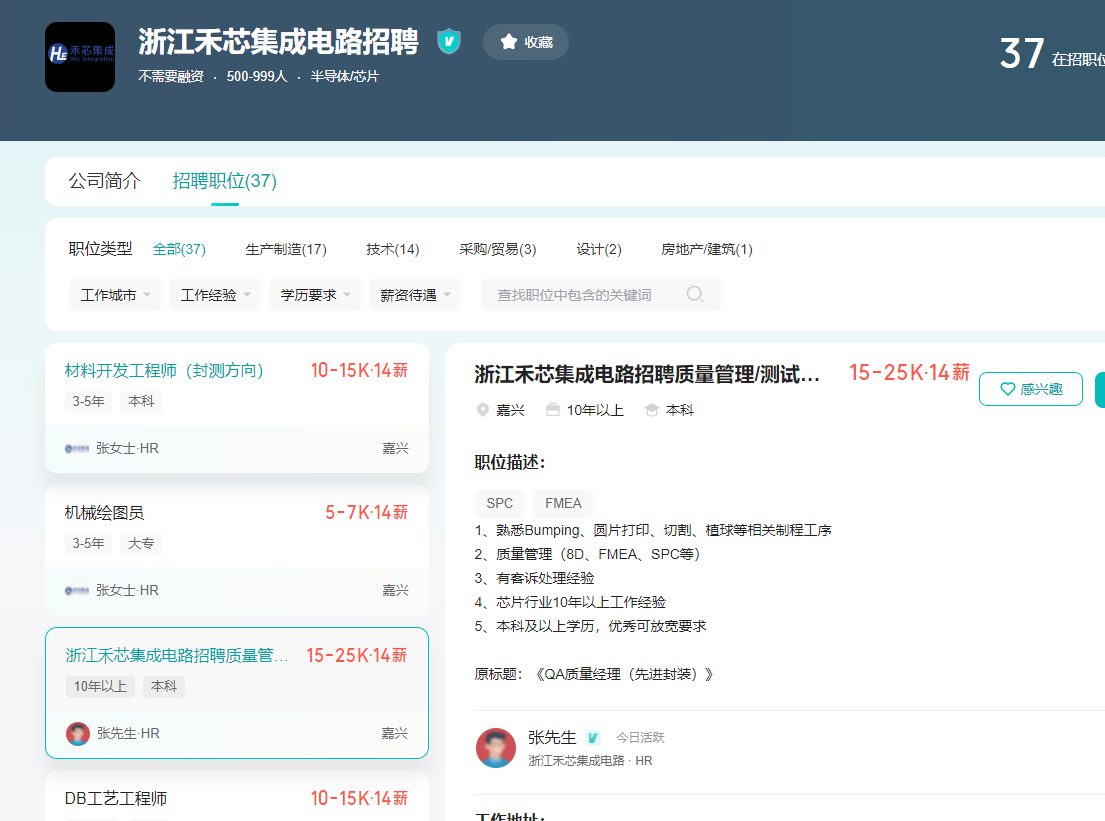The image size is (1105, 821).
Task: Click the 10-15K·14薪 salary on 材料开发工程师 card
Action: [x=359, y=371]
